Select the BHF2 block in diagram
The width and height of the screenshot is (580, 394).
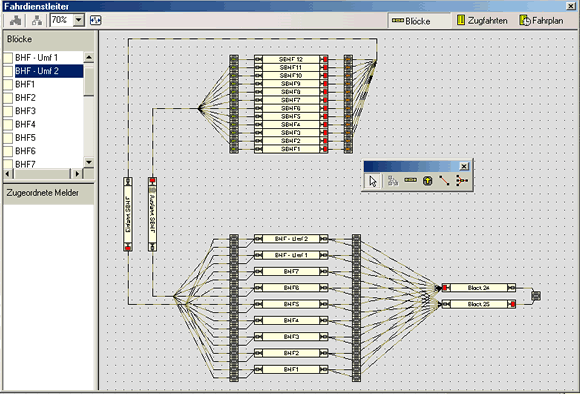[x=291, y=353]
